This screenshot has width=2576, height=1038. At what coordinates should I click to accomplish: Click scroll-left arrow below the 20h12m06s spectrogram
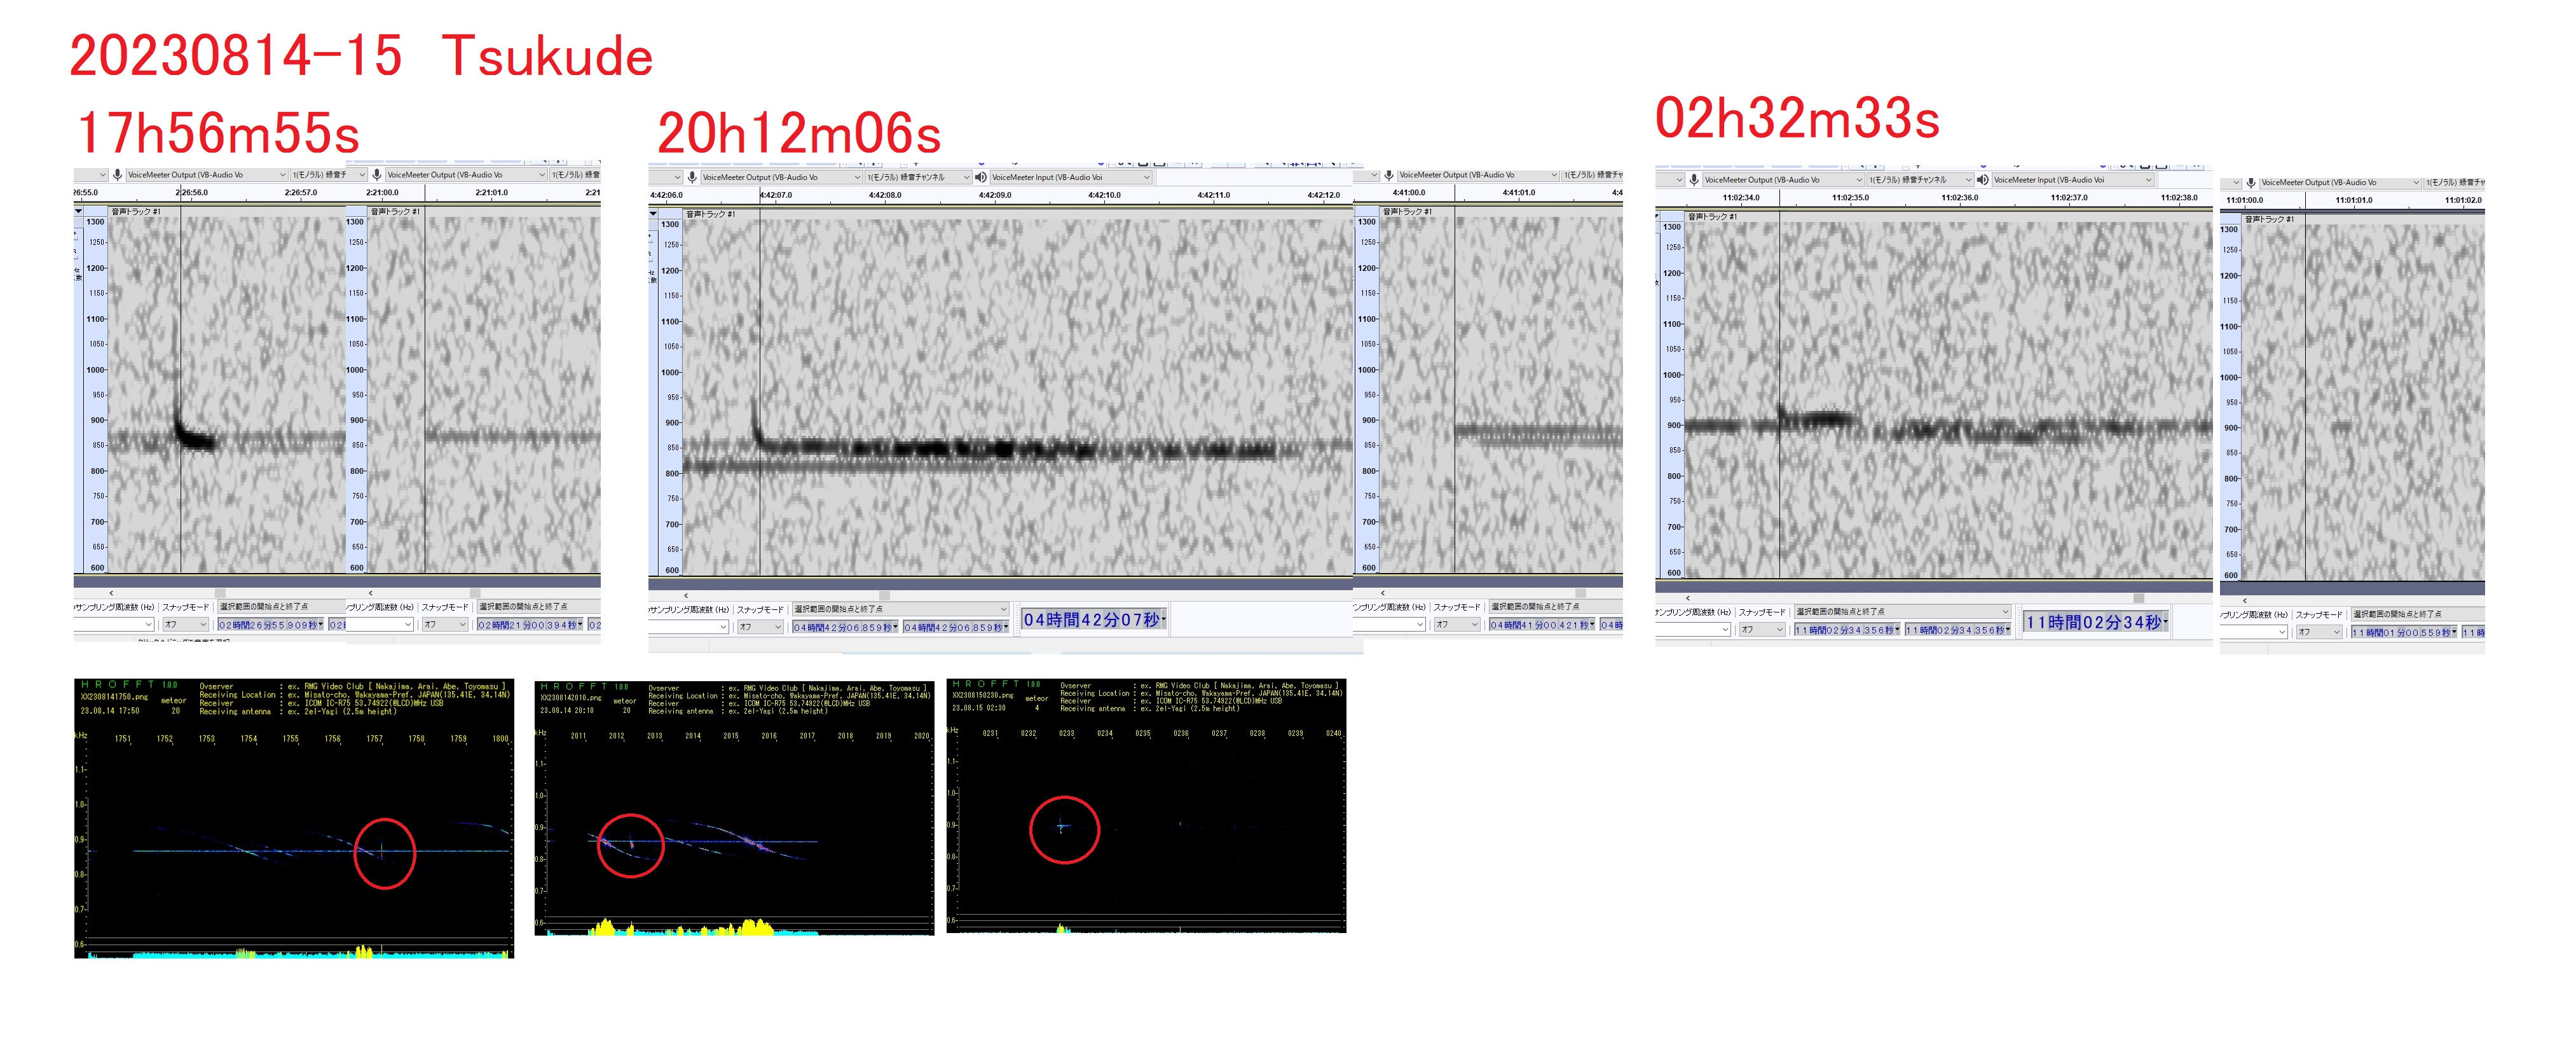tap(686, 595)
